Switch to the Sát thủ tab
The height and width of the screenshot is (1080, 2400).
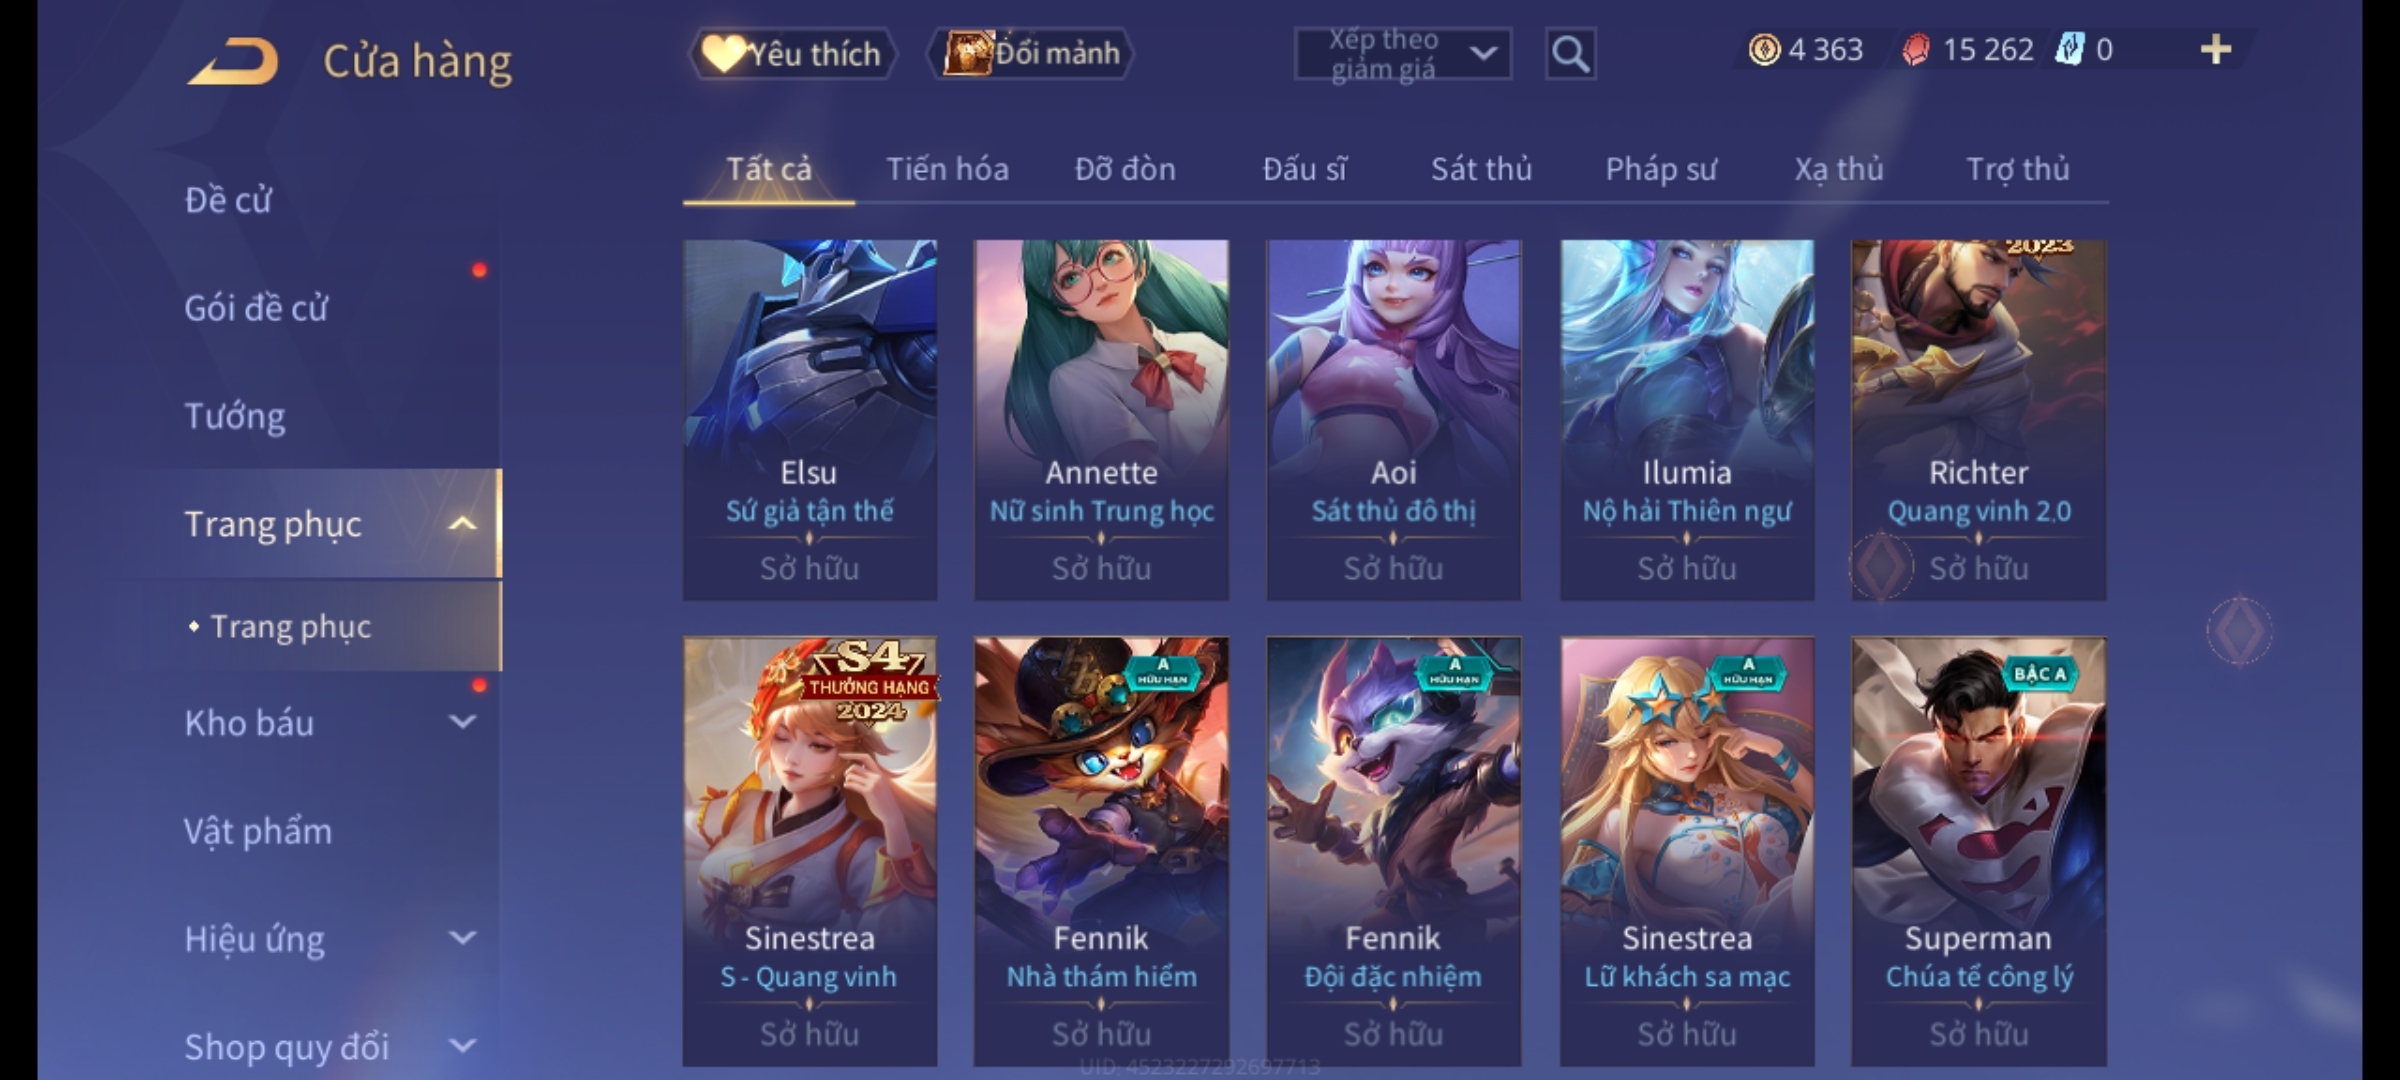1481,169
